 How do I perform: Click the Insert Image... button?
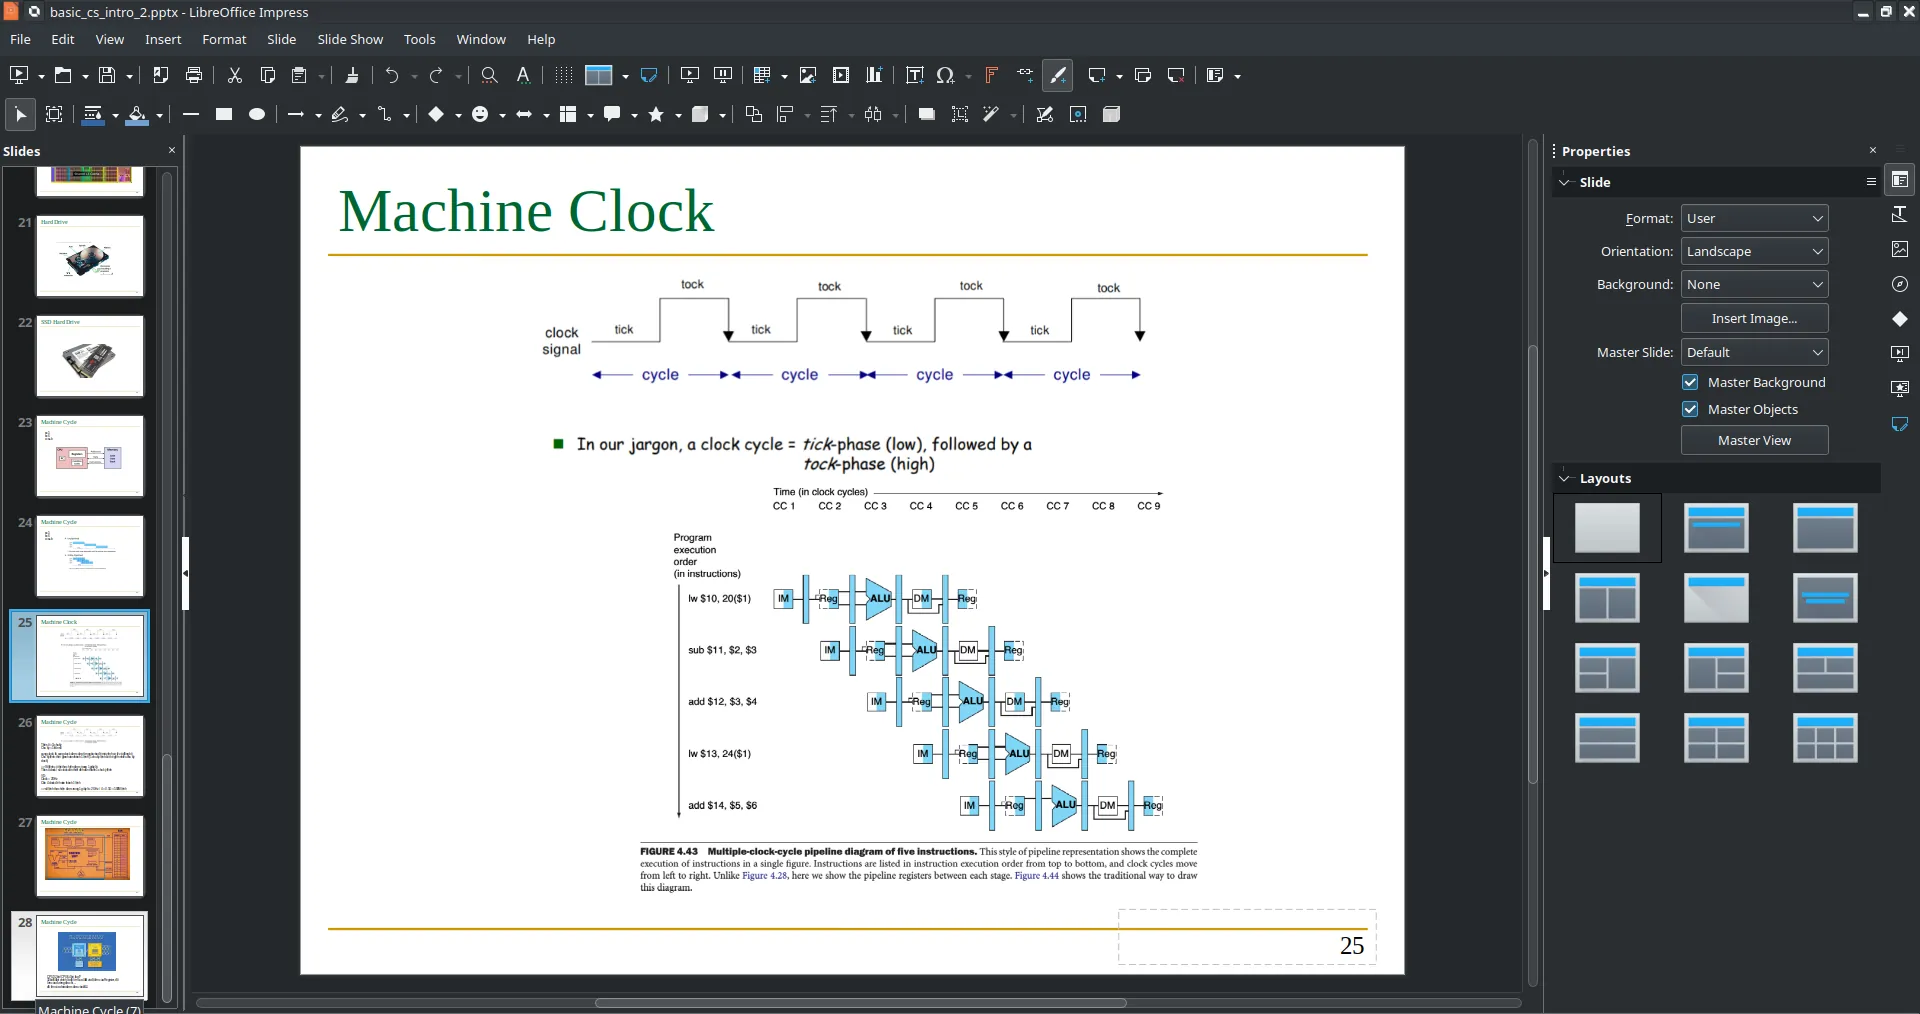tap(1754, 318)
